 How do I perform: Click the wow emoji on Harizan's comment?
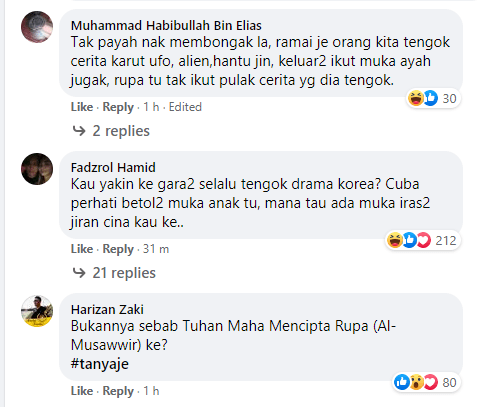(416, 382)
